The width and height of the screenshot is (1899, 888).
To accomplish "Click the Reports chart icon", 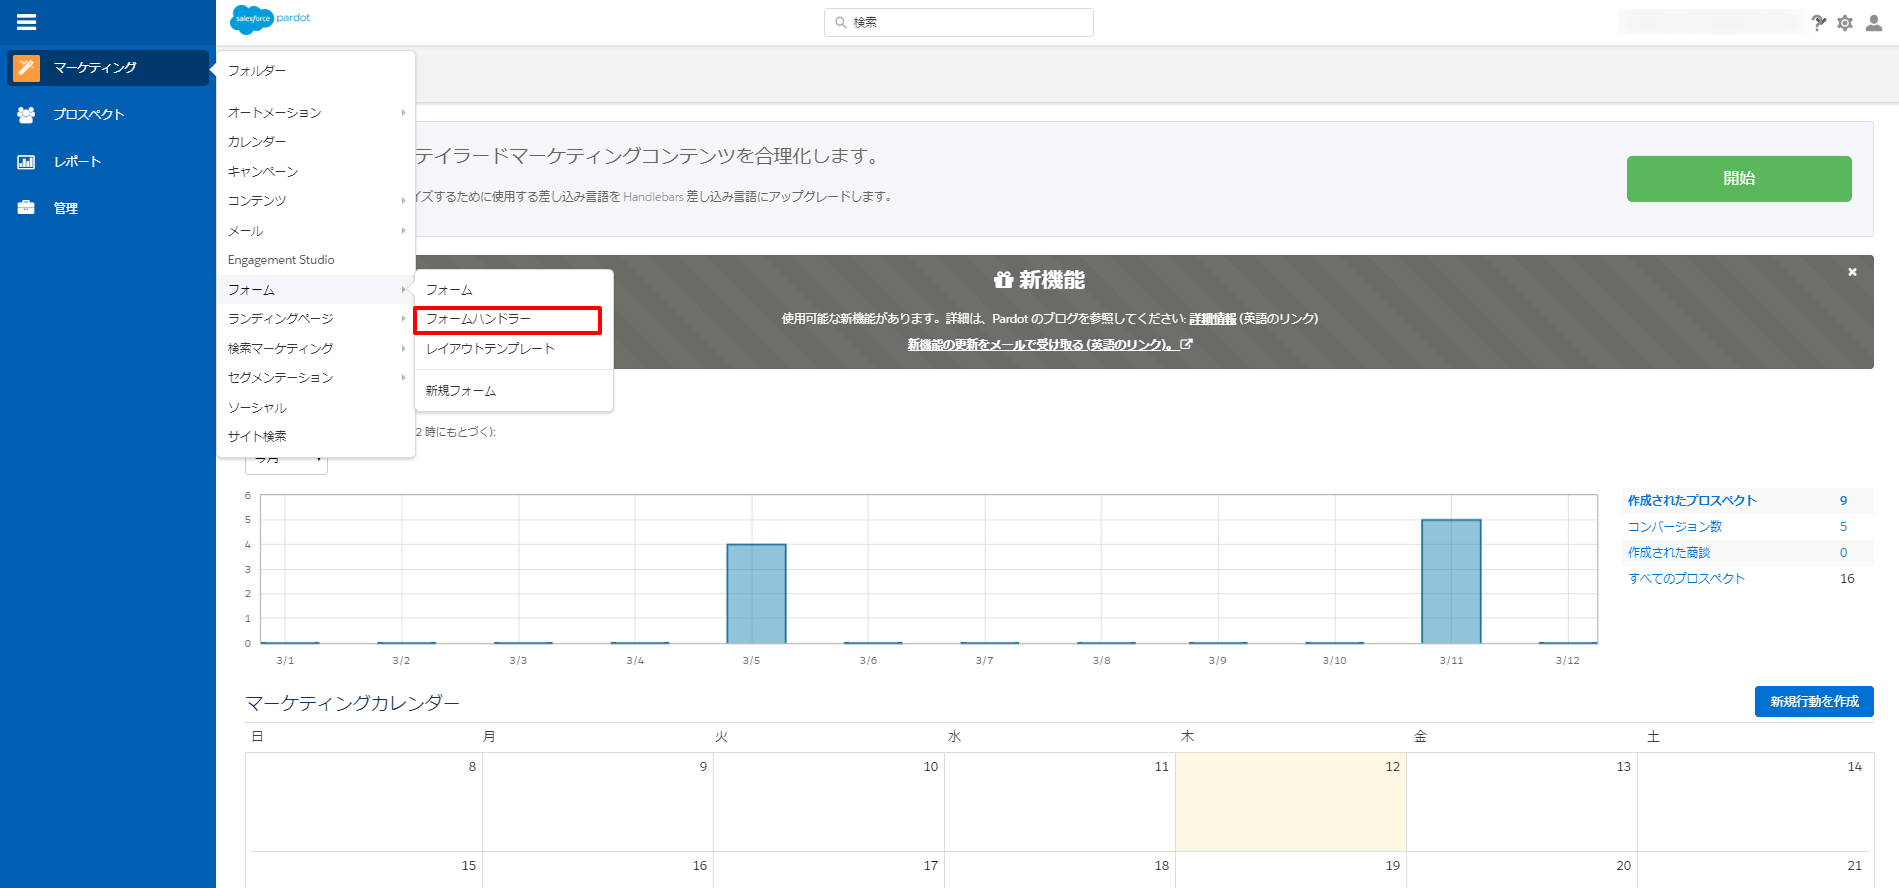I will point(26,162).
